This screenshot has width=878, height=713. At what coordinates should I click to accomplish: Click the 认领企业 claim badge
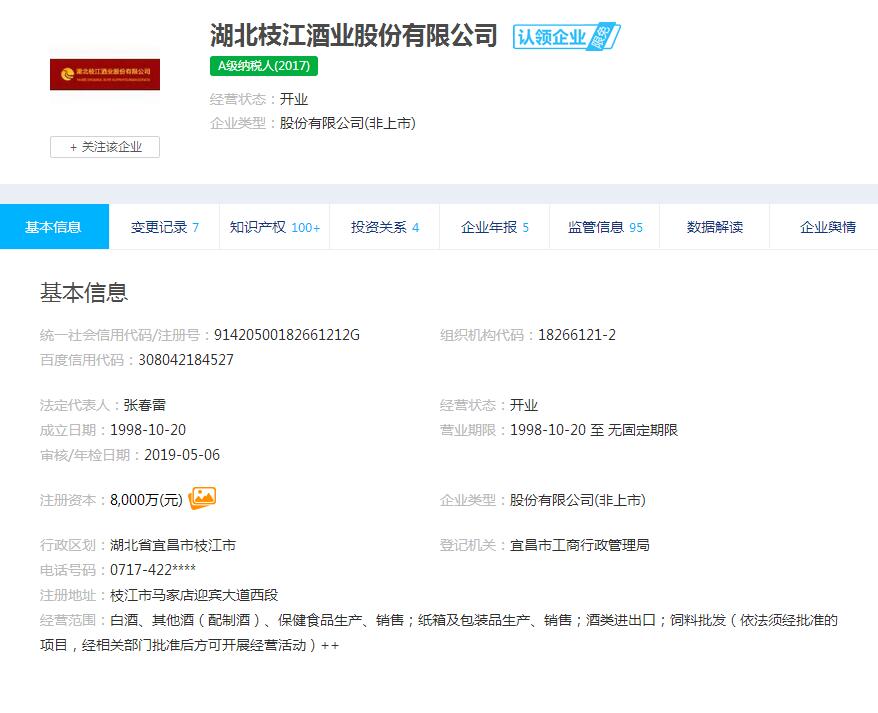click(566, 37)
